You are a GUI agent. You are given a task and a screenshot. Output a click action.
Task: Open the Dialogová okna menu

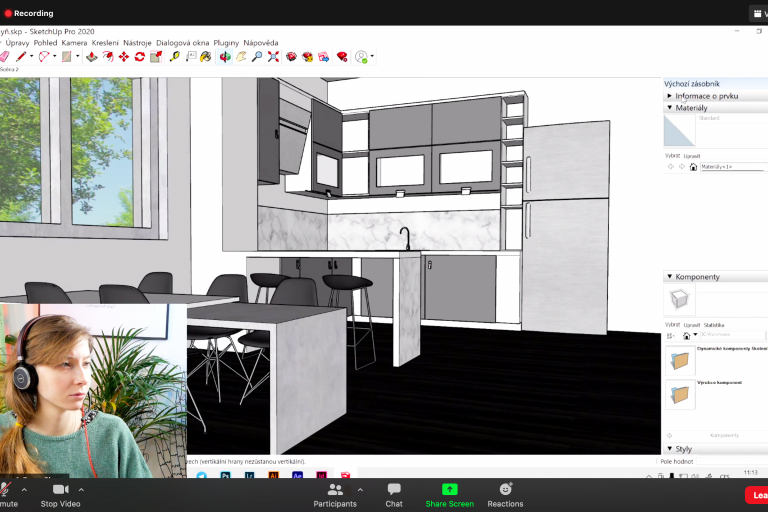pyautogui.click(x=182, y=43)
